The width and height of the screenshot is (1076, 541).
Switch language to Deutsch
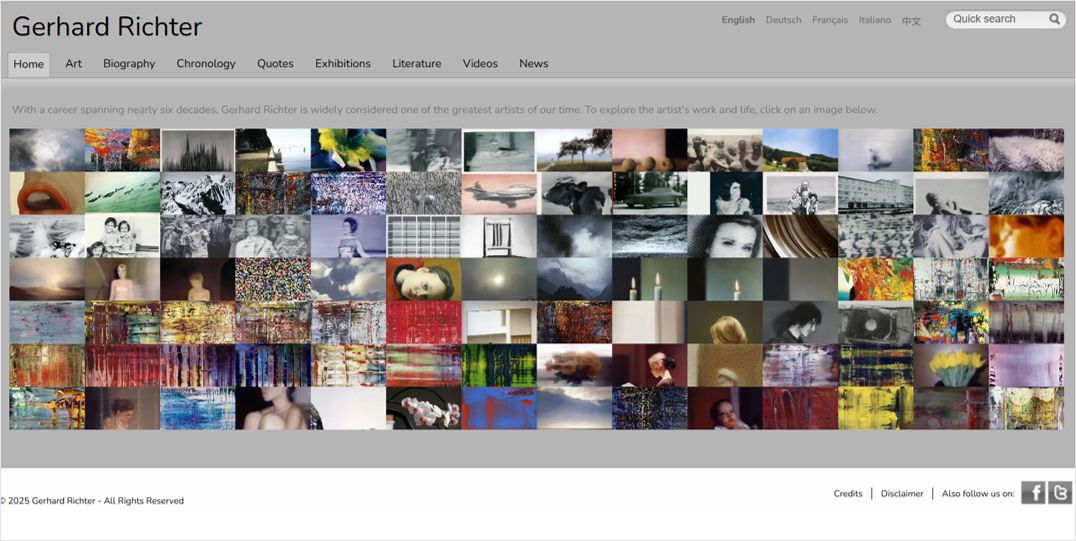coord(783,20)
